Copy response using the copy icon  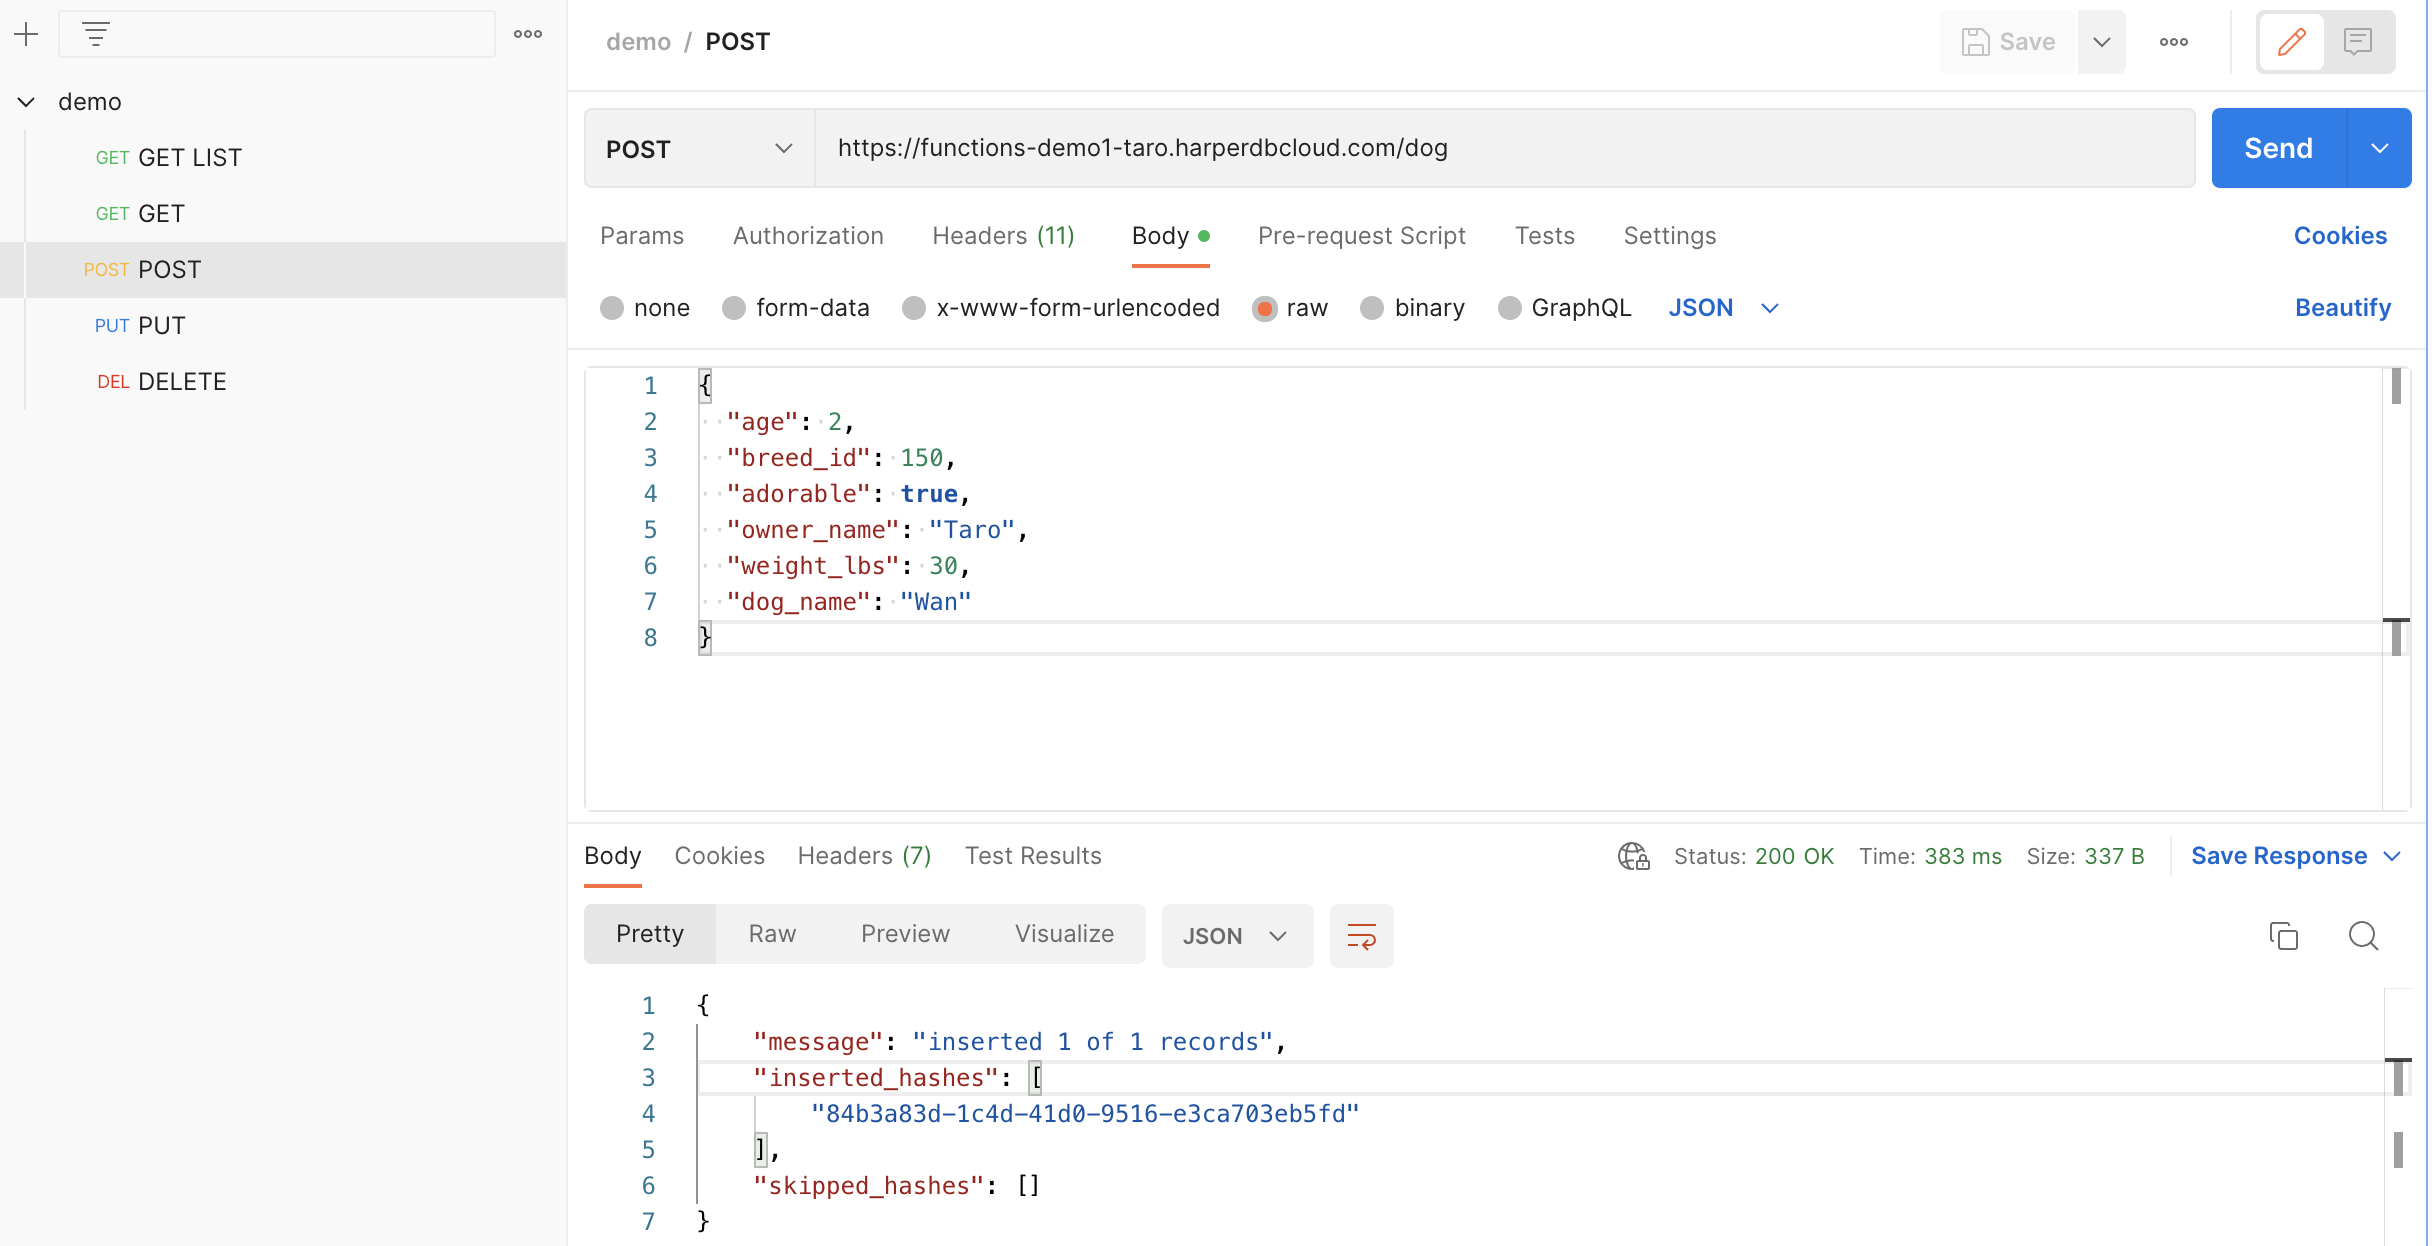pyautogui.click(x=2283, y=936)
